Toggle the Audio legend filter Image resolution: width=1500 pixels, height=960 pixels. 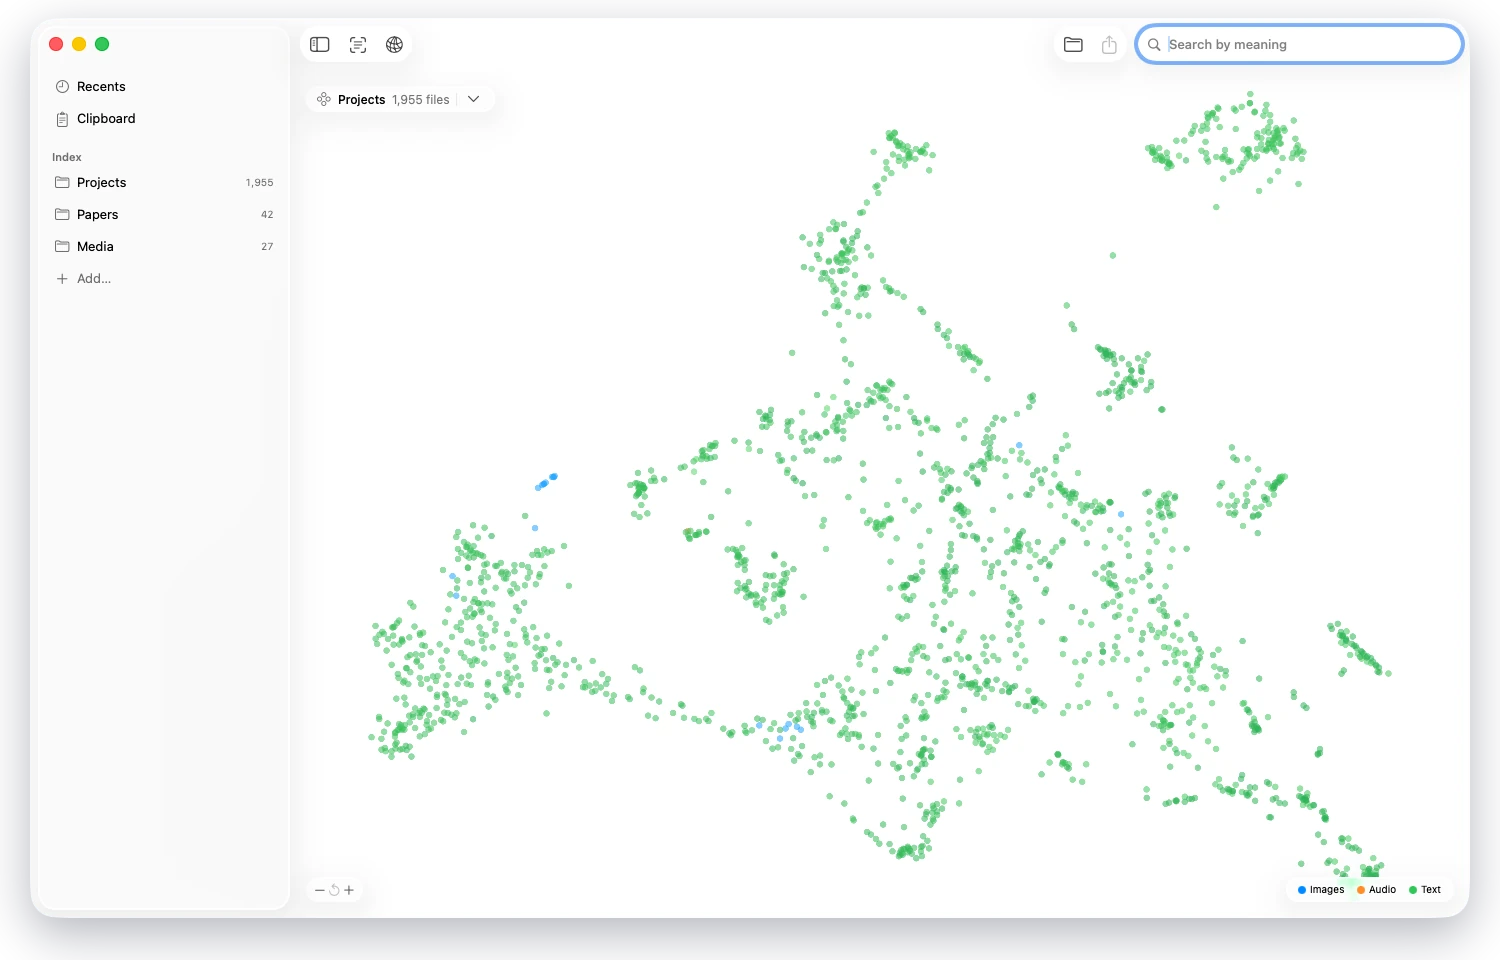[1376, 890]
